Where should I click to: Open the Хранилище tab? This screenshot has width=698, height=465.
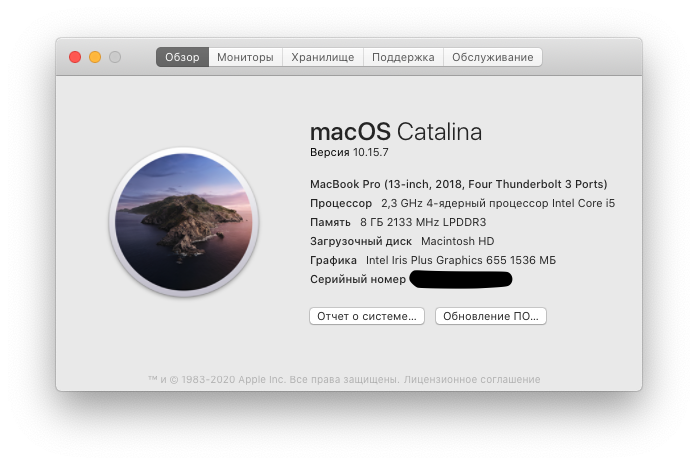tap(323, 57)
